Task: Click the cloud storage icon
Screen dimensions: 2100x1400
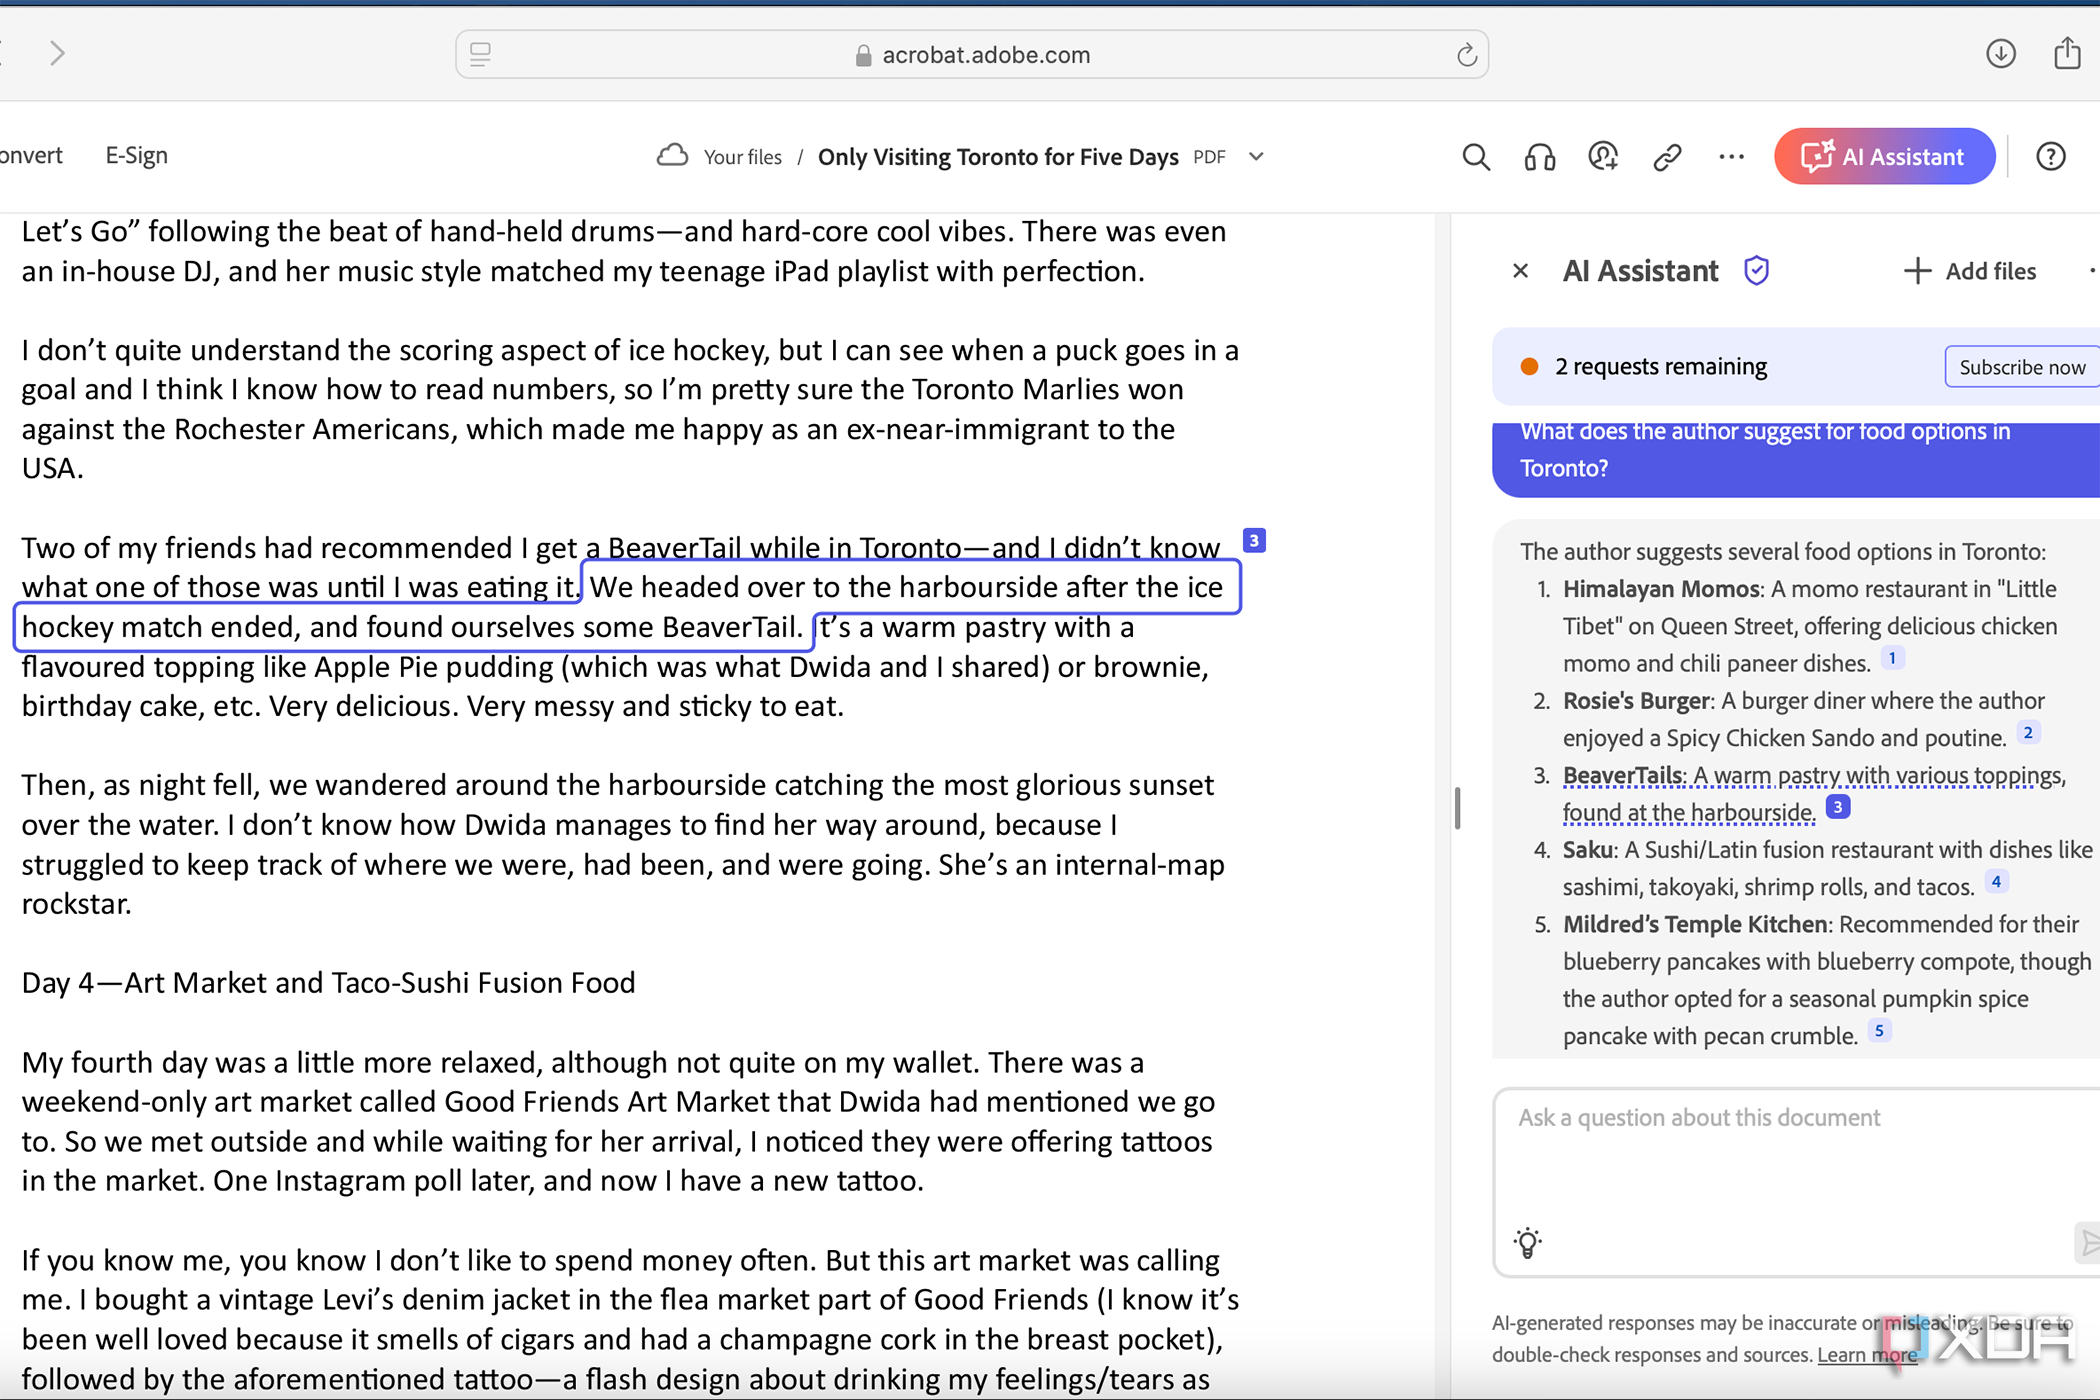Action: coord(672,156)
